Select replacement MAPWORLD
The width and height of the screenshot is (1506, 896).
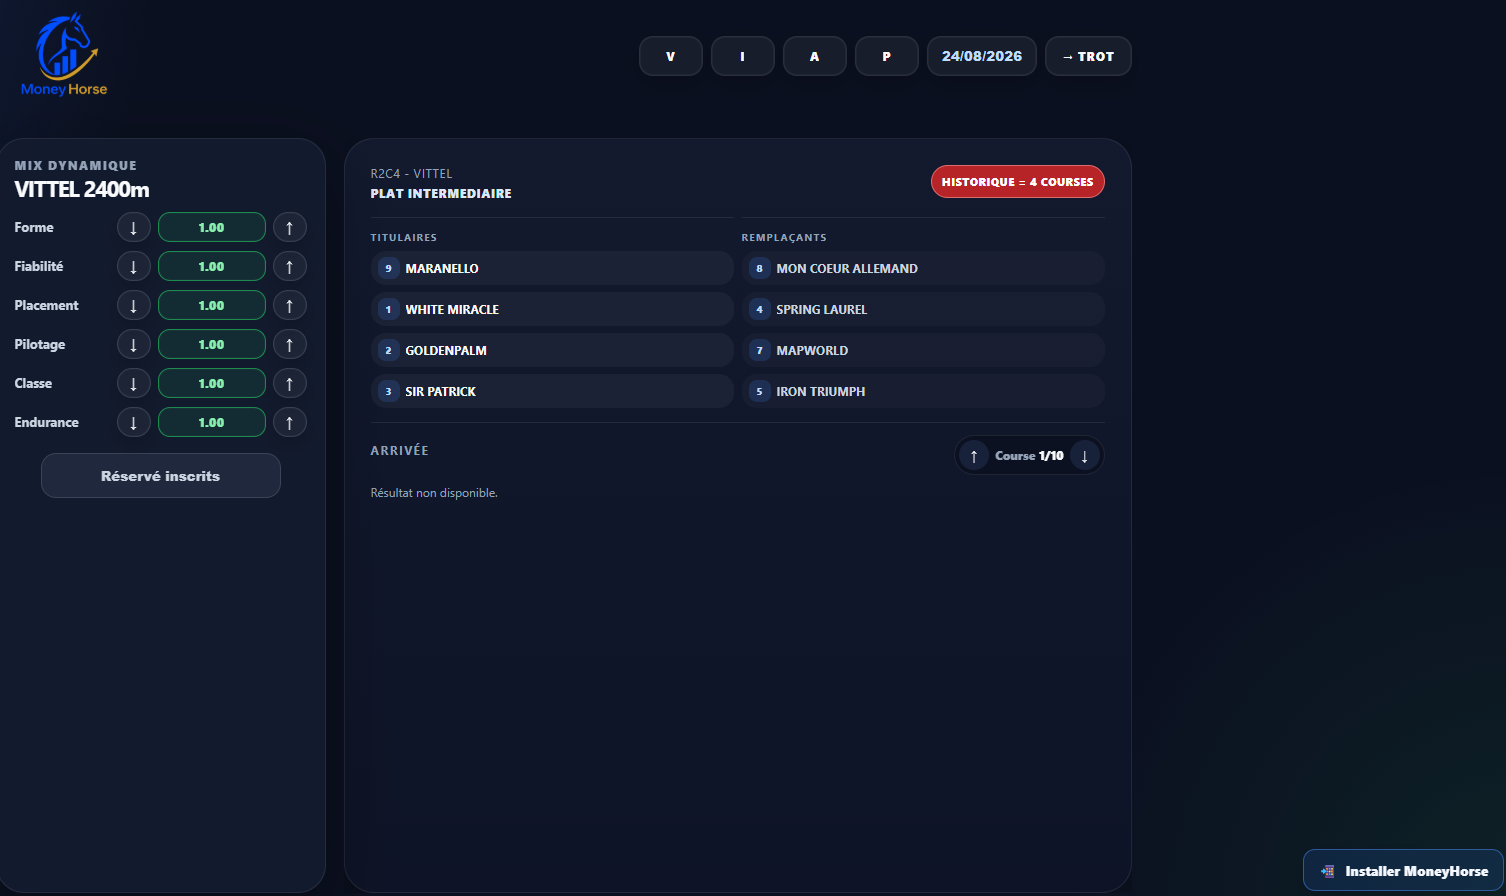923,350
